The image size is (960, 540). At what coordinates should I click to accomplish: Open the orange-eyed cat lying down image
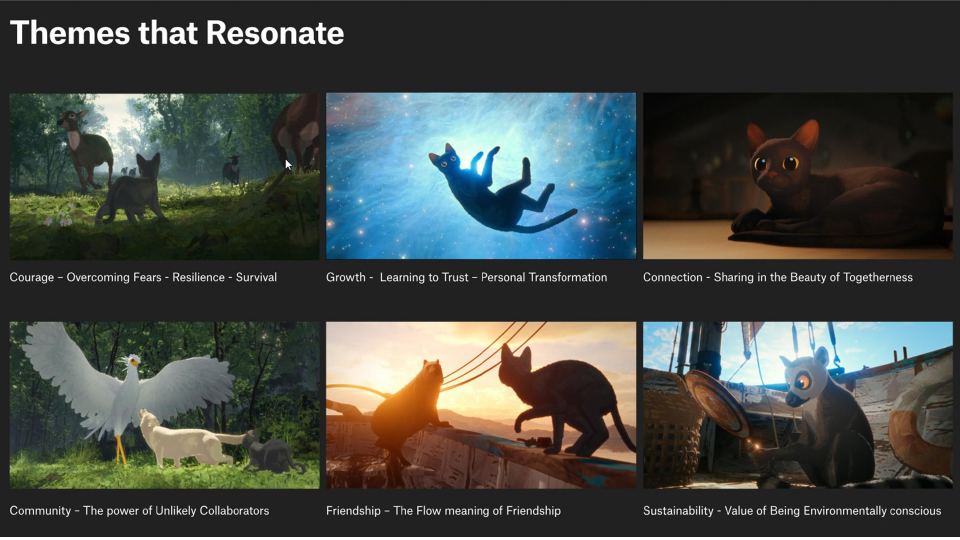(797, 176)
